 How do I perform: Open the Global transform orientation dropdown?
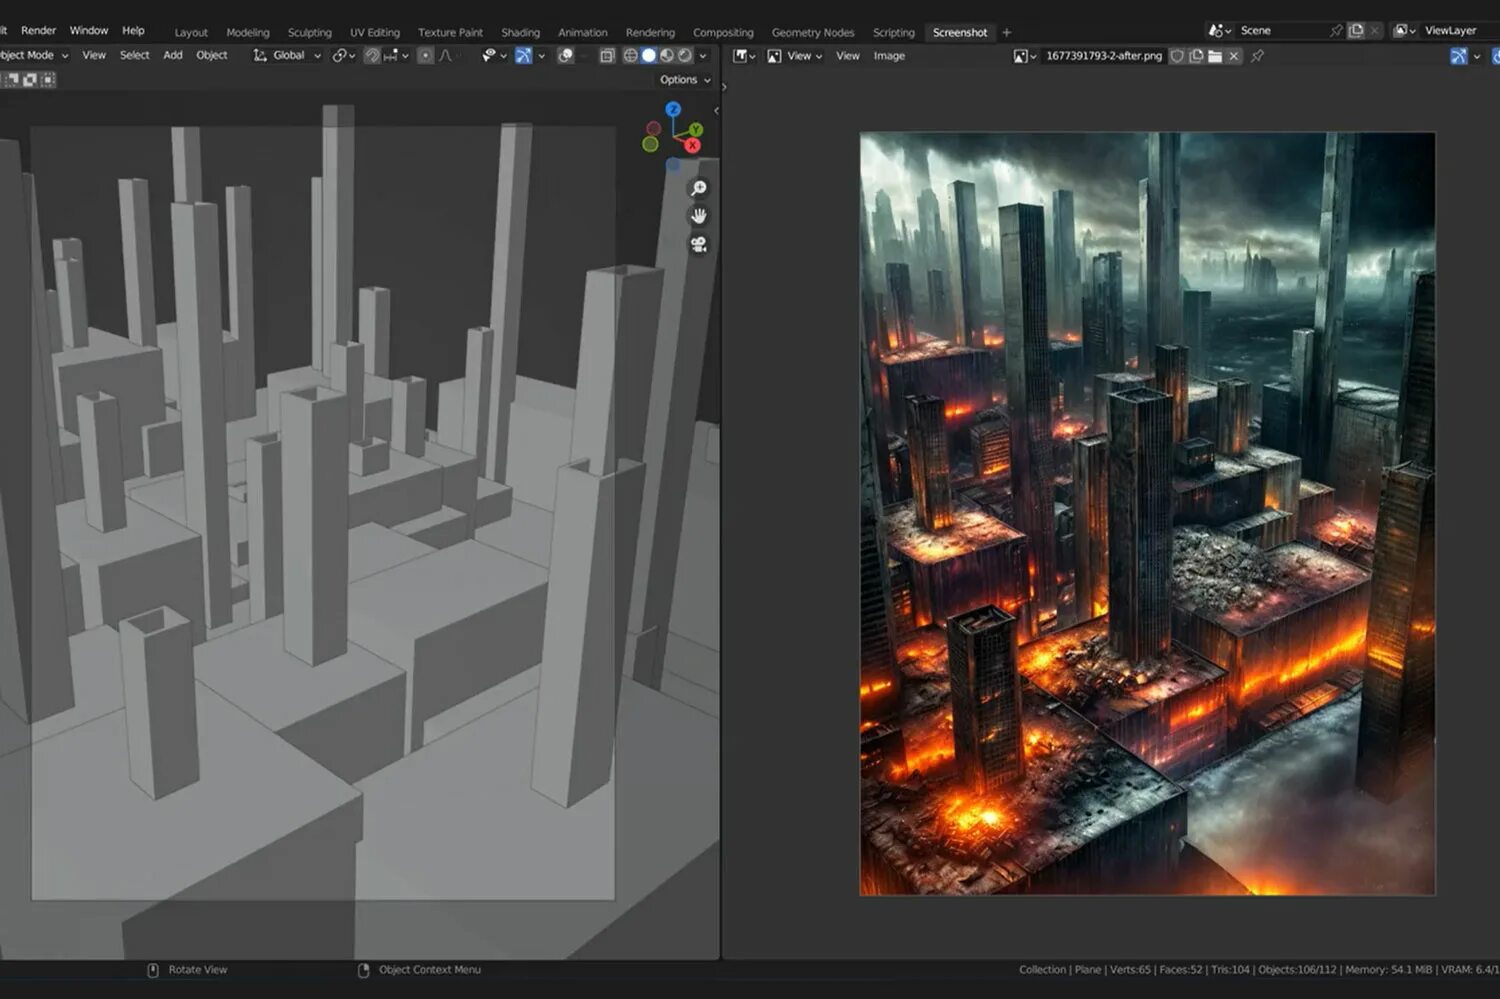pyautogui.click(x=289, y=56)
